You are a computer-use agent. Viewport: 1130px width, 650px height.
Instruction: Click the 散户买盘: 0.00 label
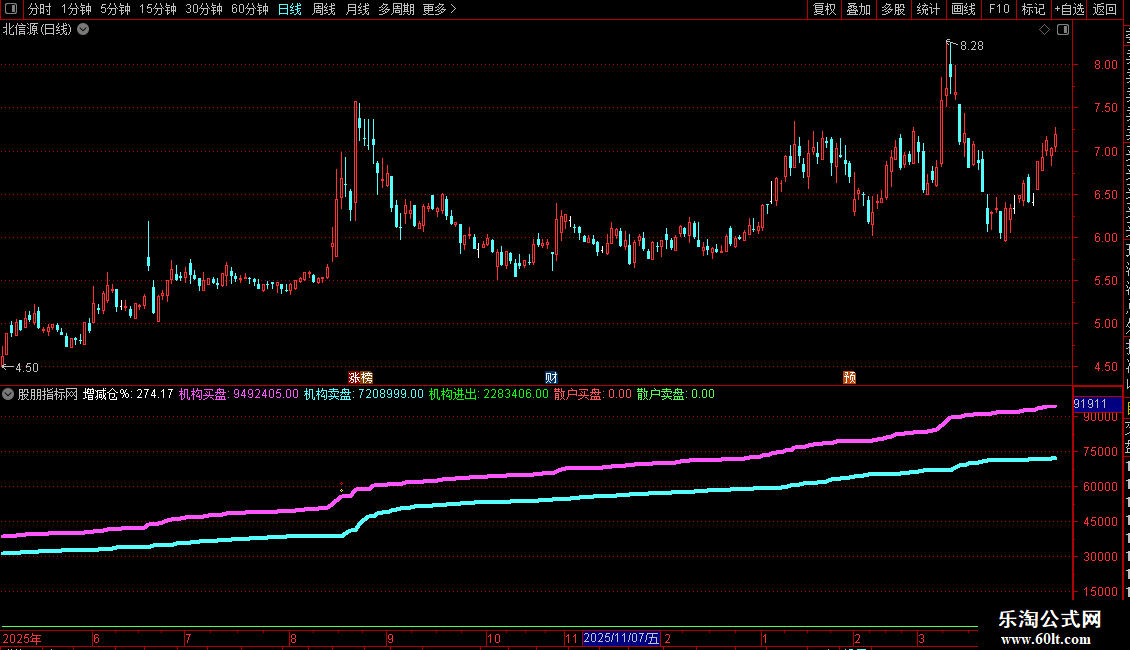592,394
